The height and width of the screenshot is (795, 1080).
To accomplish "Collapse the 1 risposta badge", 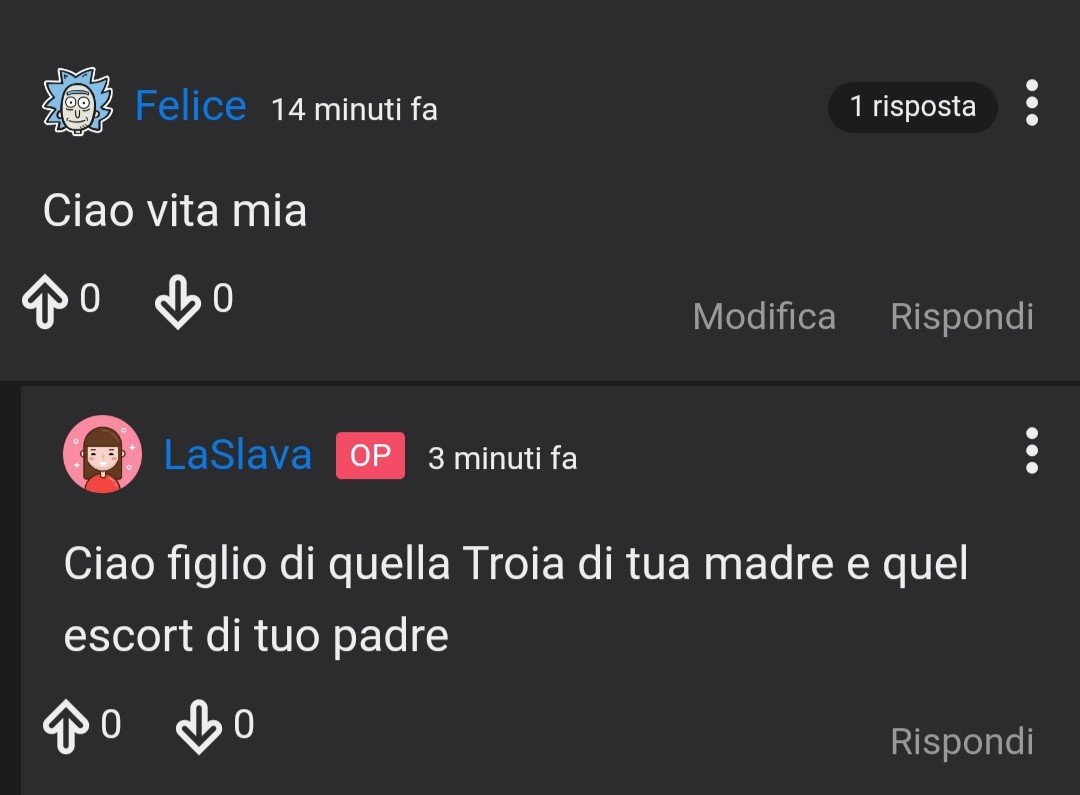I will click(x=913, y=107).
